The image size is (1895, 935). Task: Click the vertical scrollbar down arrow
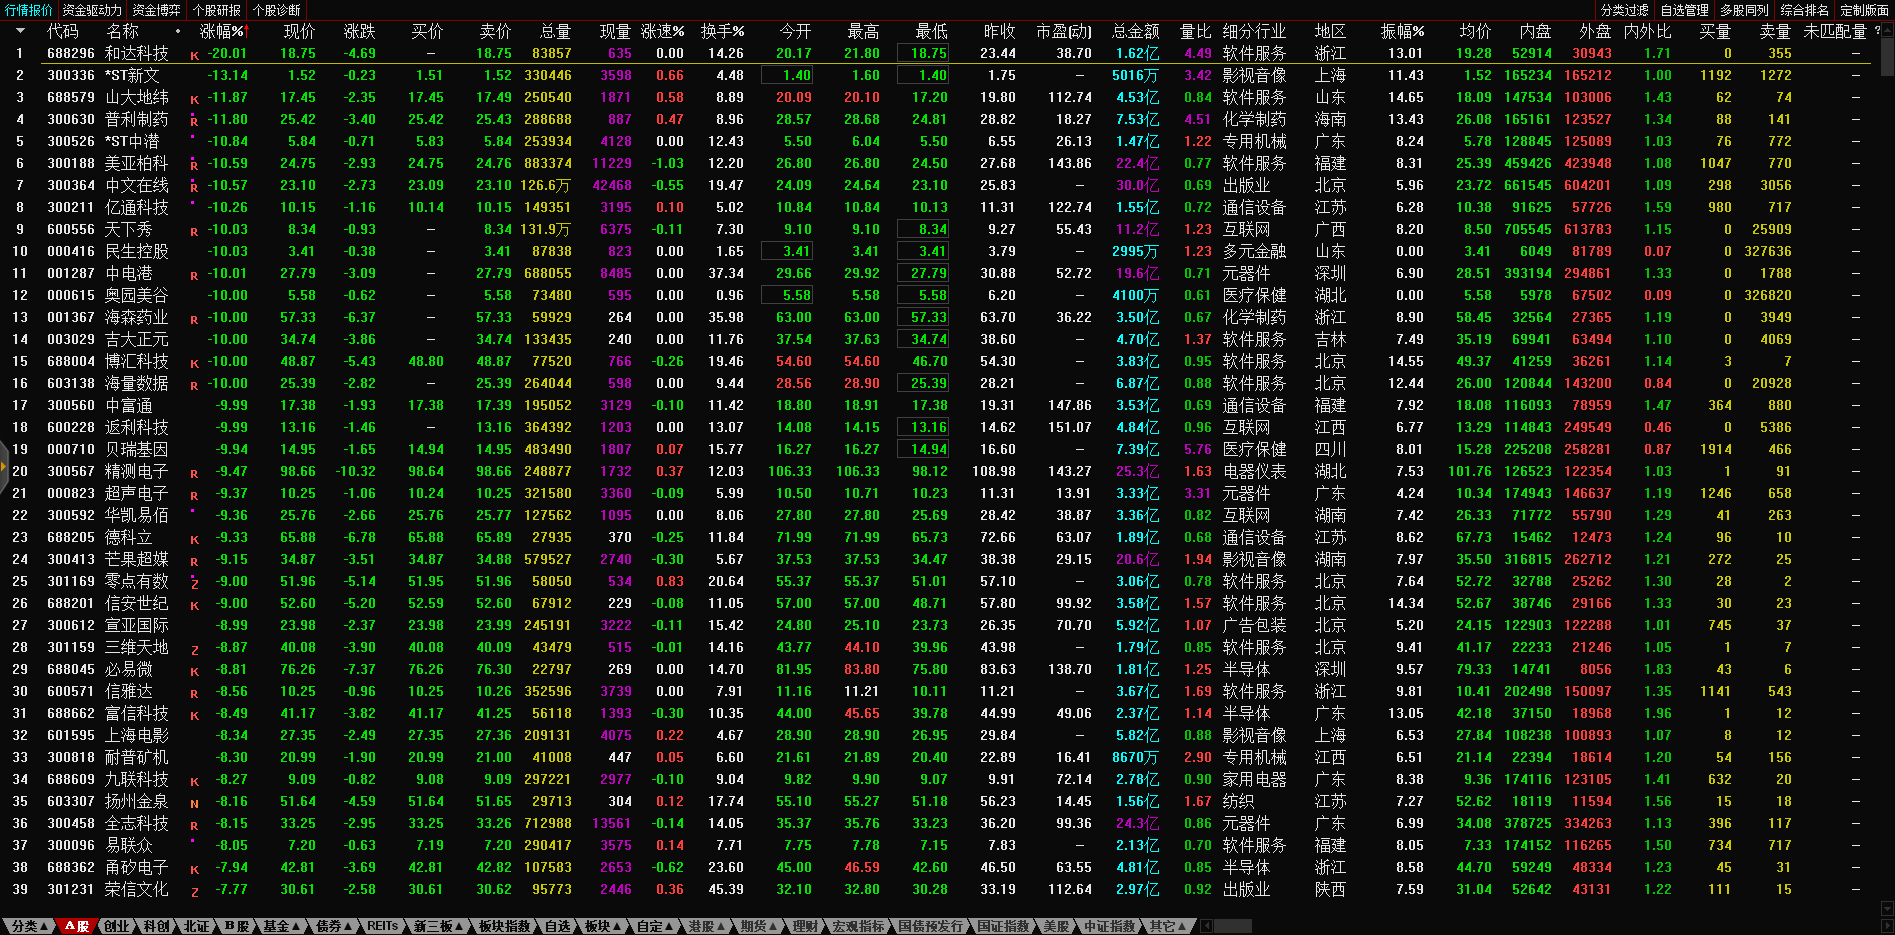[x=1887, y=908]
